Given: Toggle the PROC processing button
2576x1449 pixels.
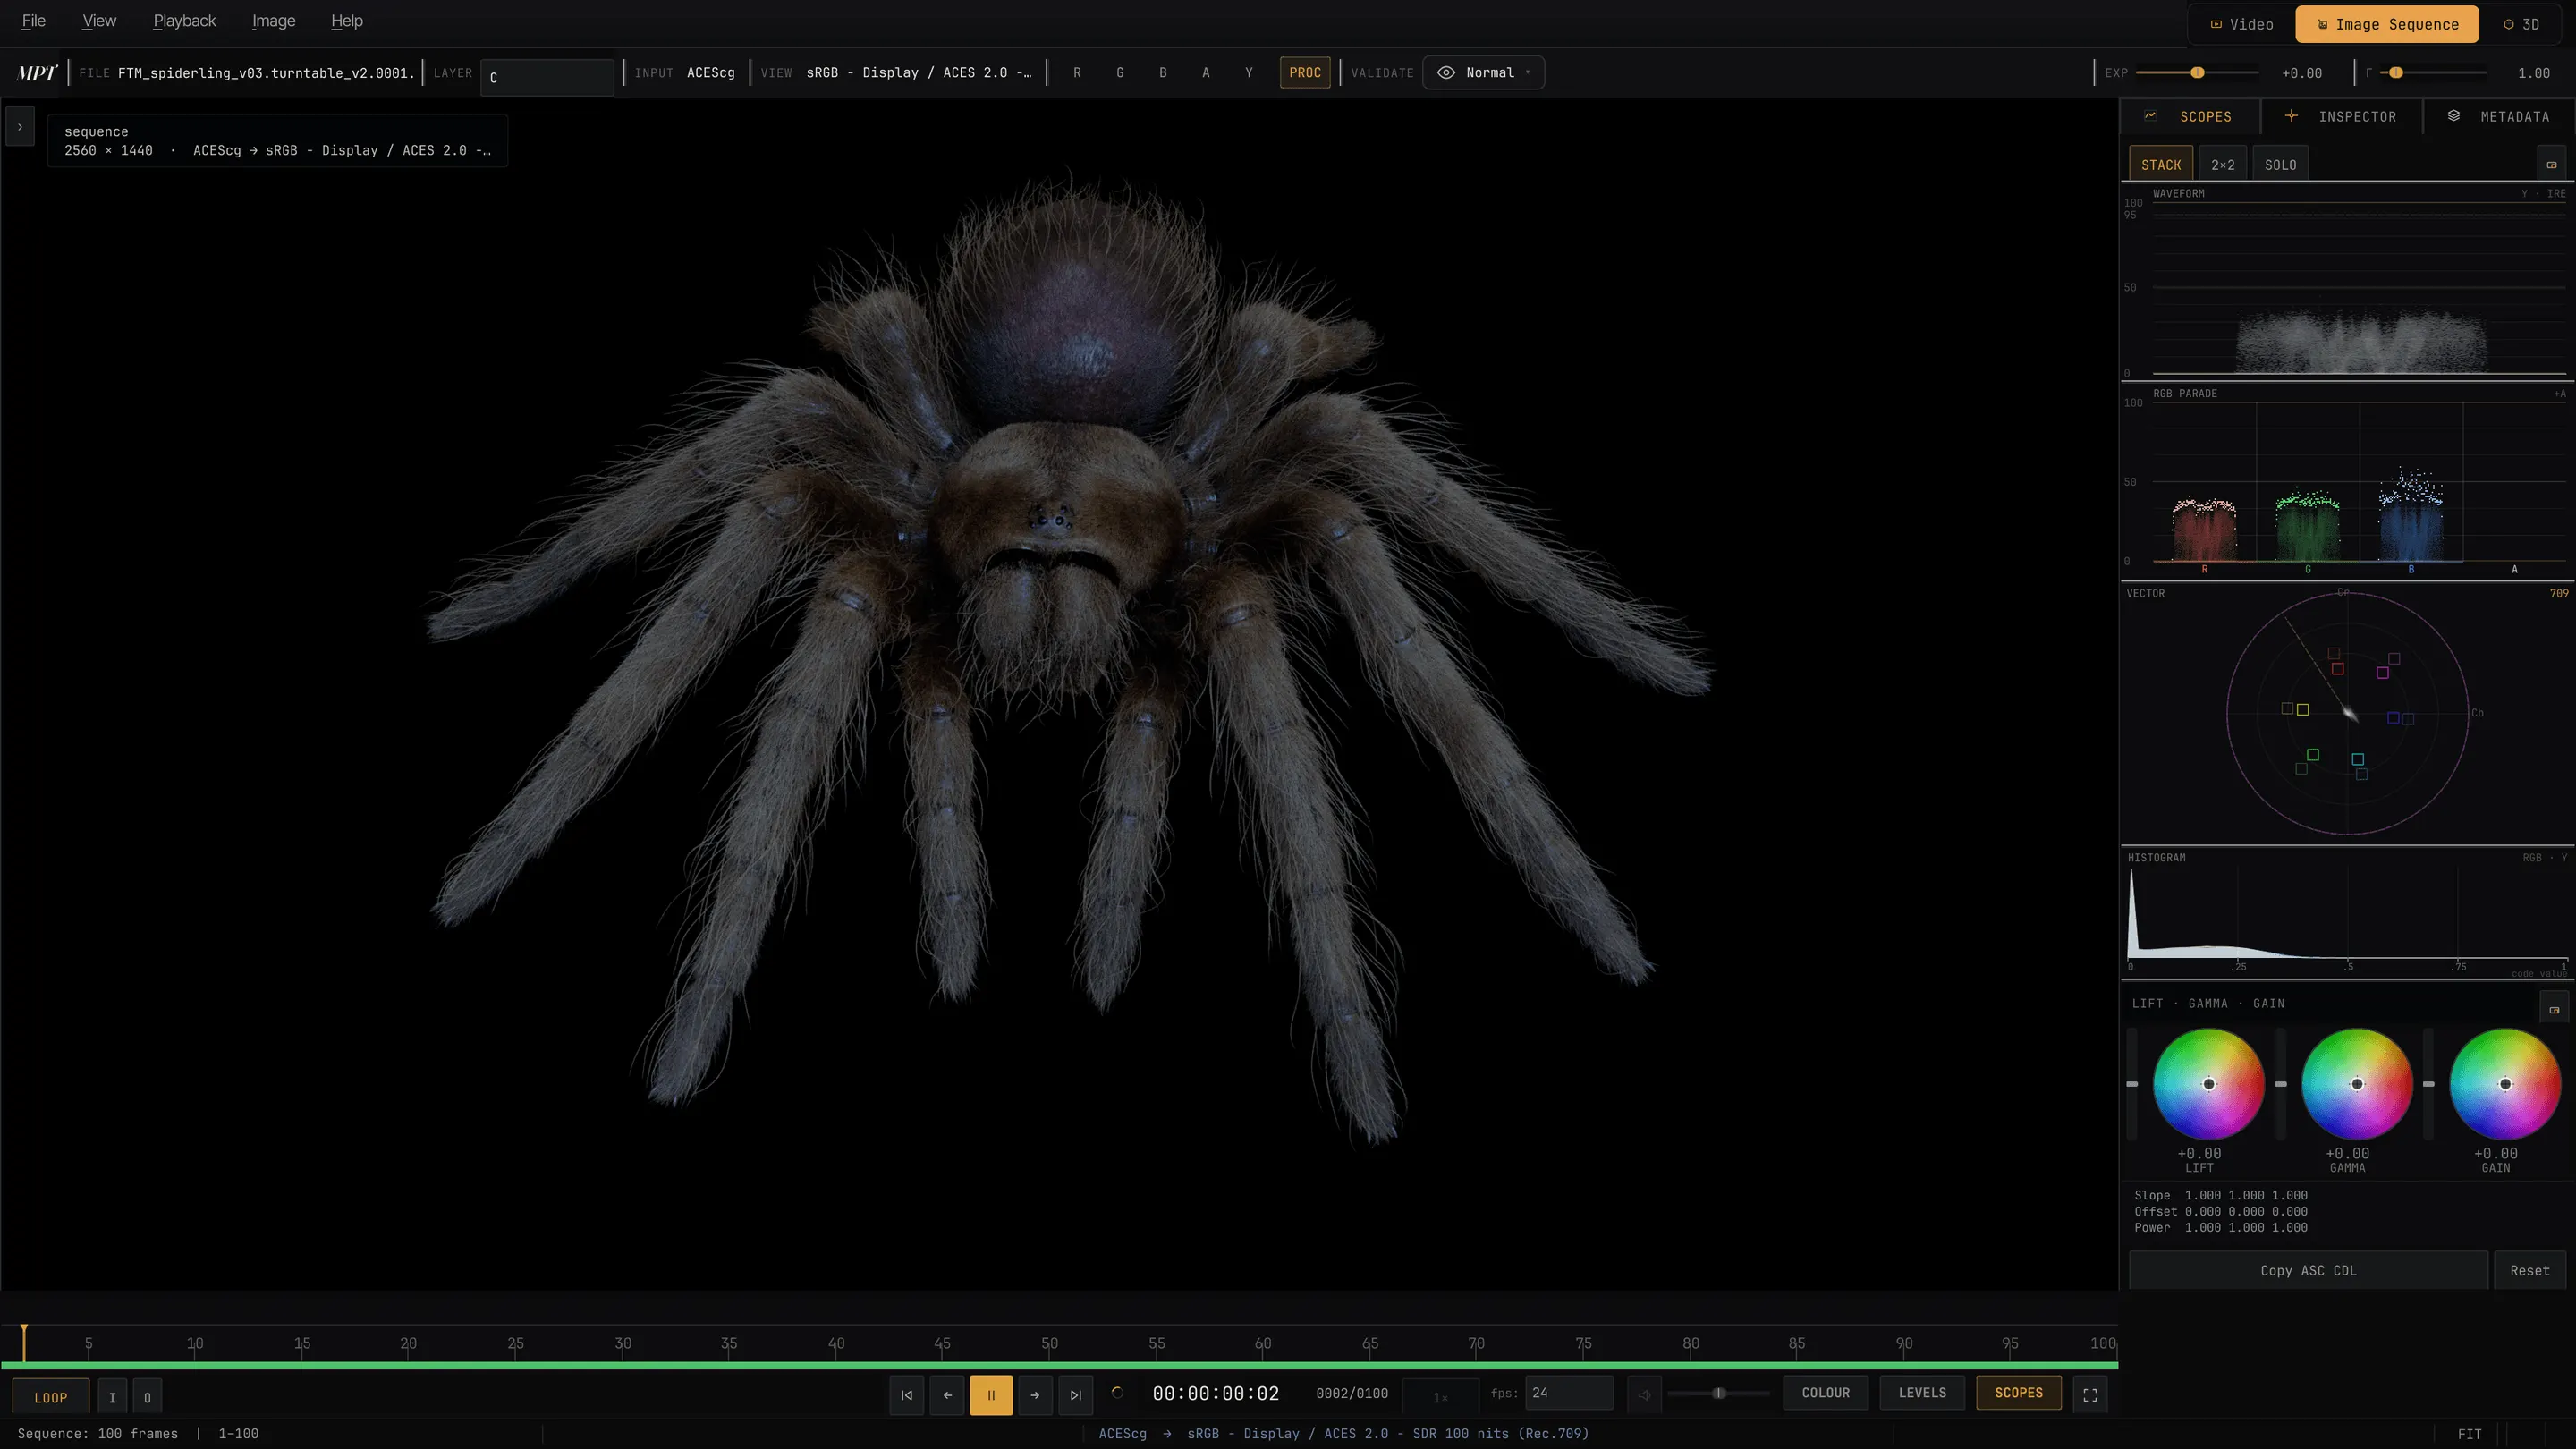Looking at the screenshot, I should point(1305,73).
